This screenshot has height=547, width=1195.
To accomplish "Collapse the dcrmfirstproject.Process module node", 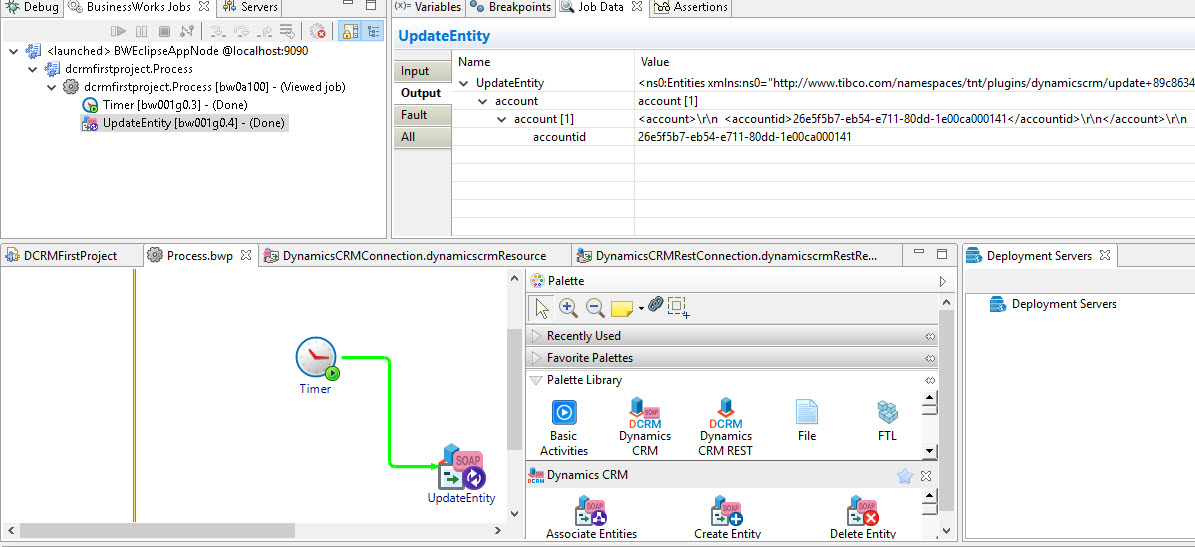I will [x=32, y=69].
